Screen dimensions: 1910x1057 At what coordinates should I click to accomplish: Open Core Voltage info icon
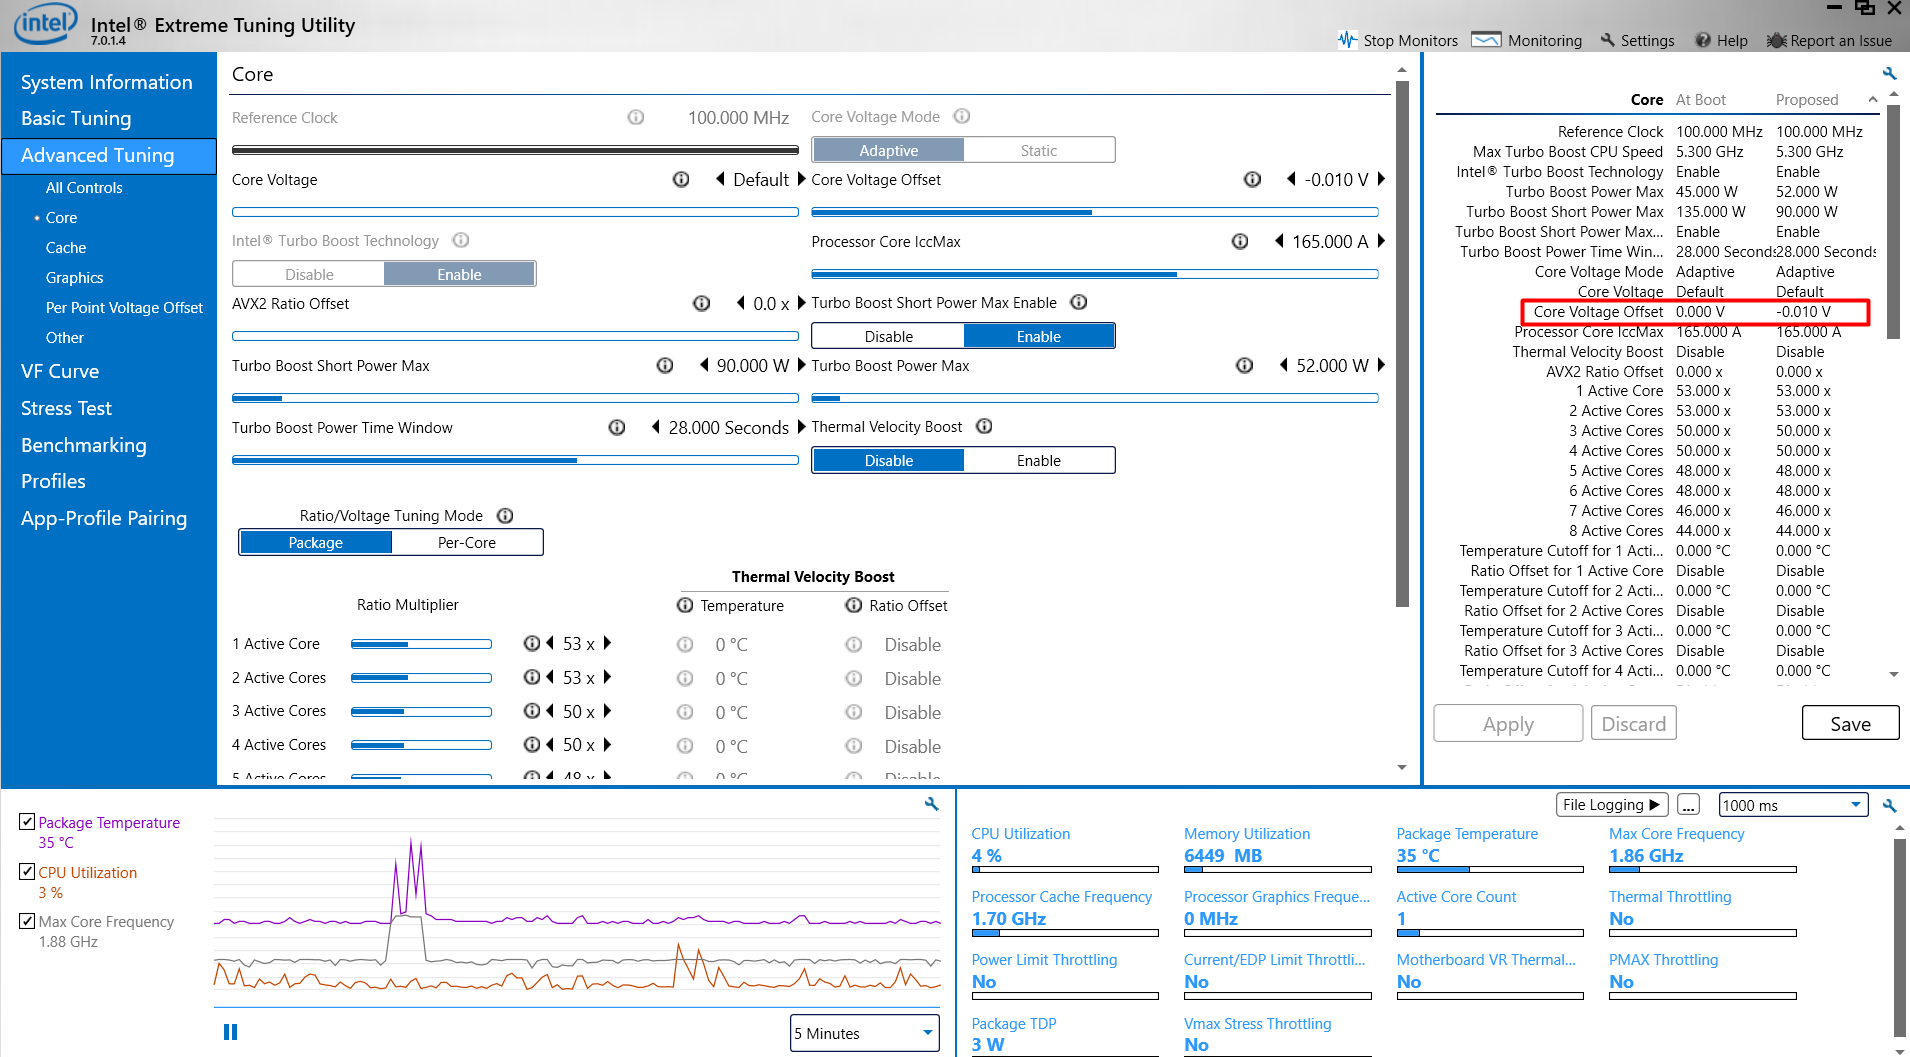pyautogui.click(x=681, y=179)
